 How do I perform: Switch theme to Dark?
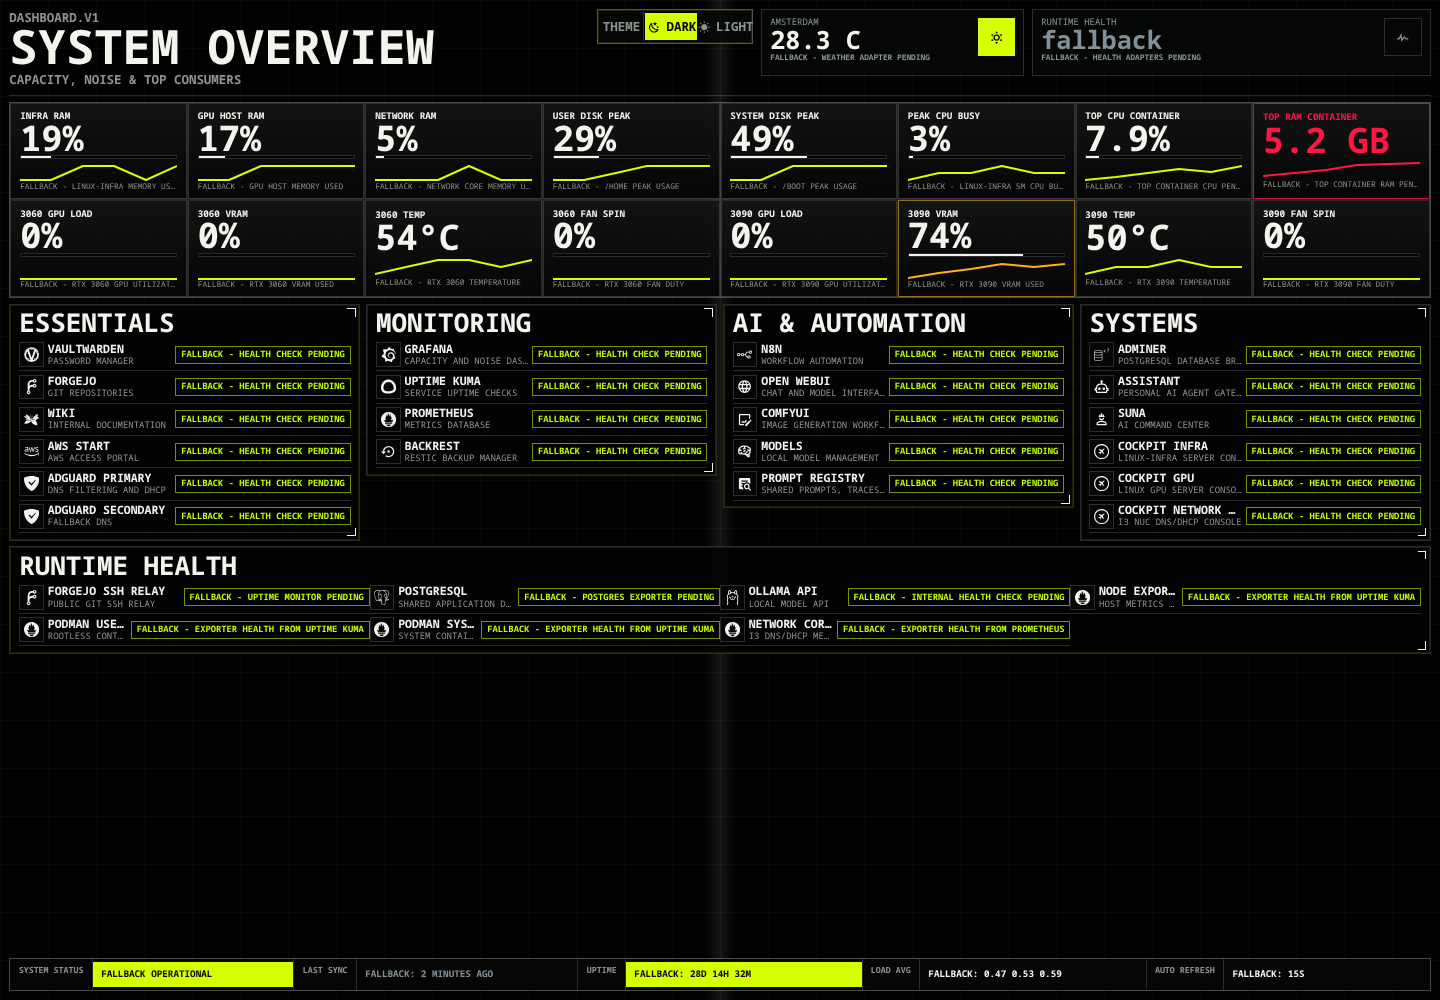(x=671, y=27)
